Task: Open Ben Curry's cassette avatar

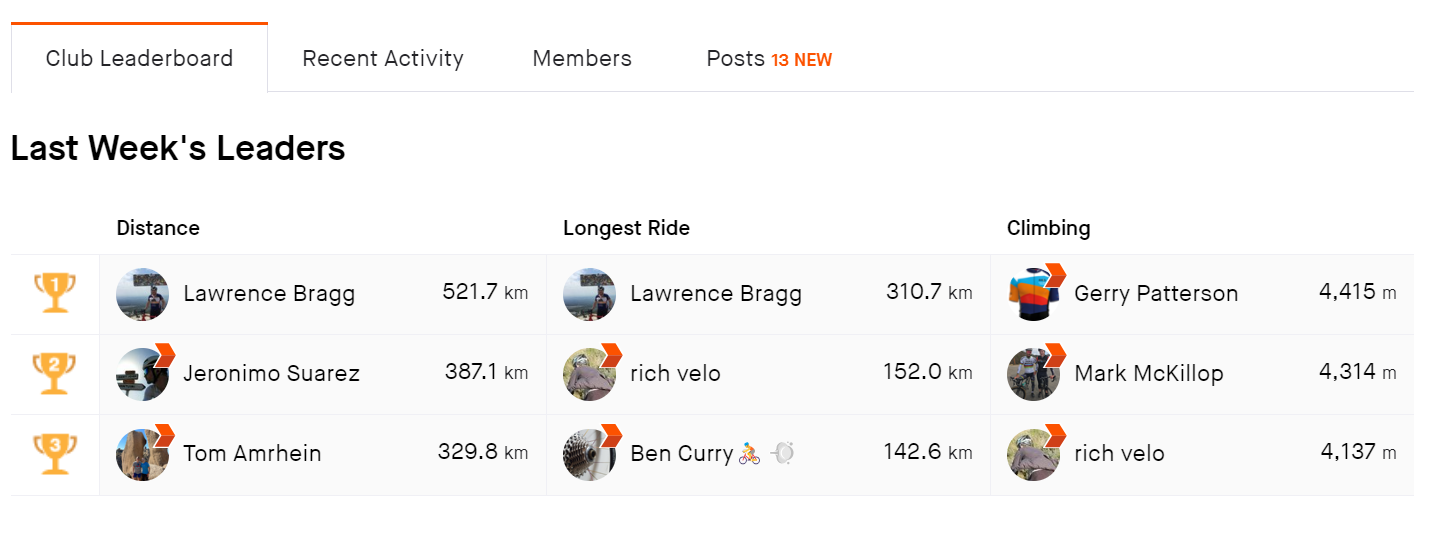Action: [589, 454]
